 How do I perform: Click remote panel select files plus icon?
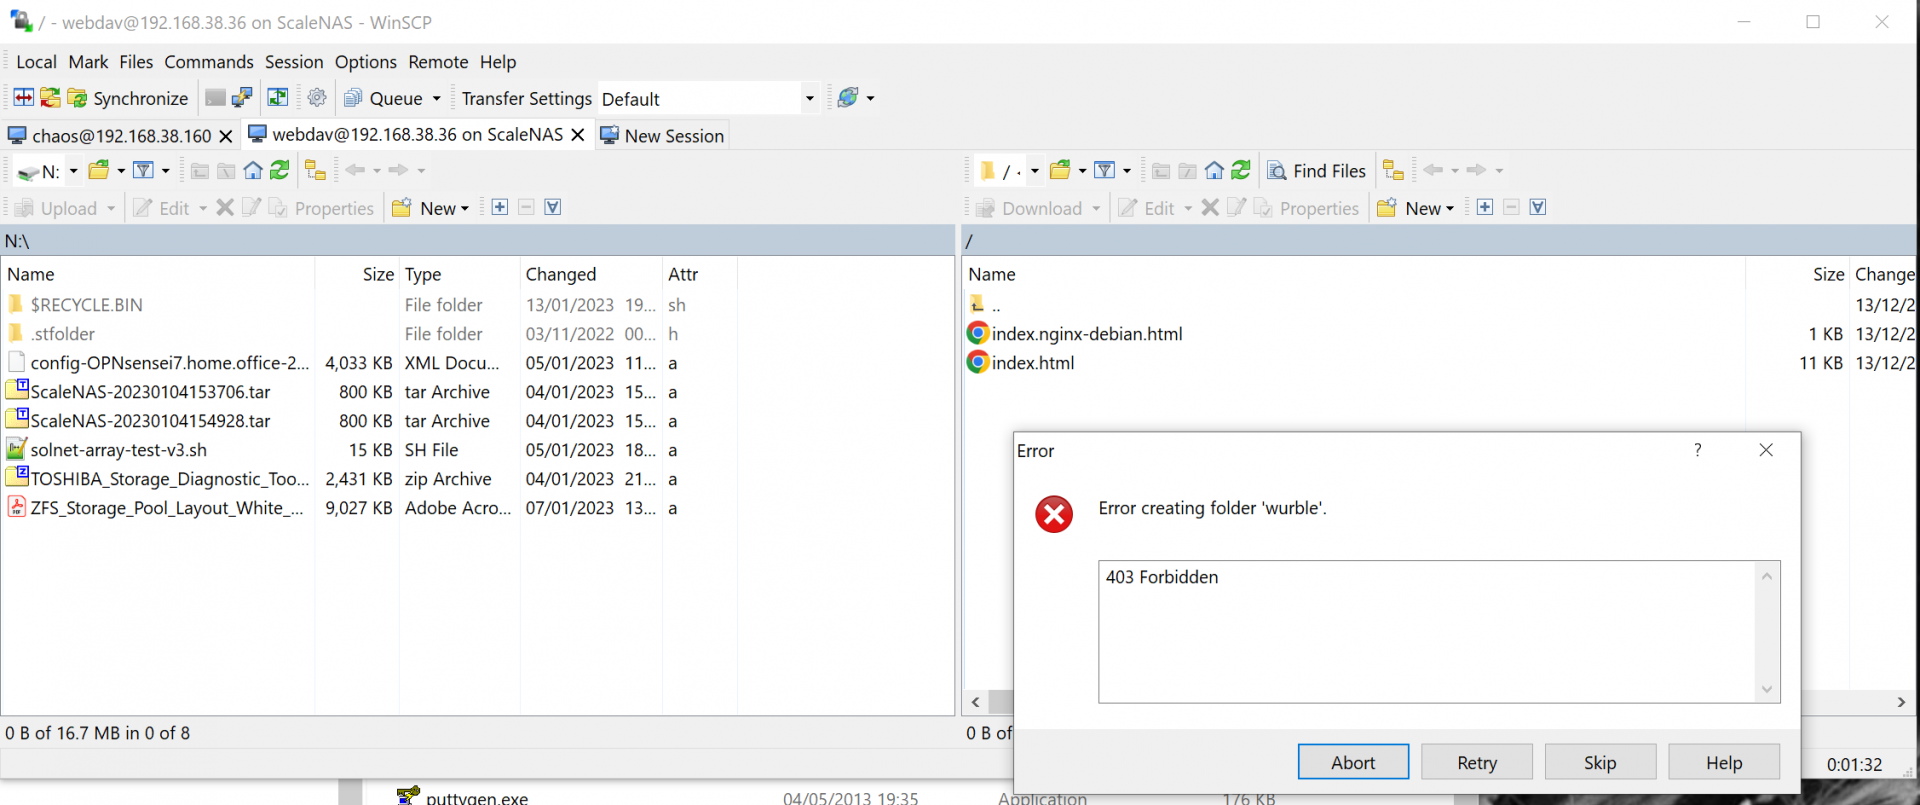pos(1485,207)
